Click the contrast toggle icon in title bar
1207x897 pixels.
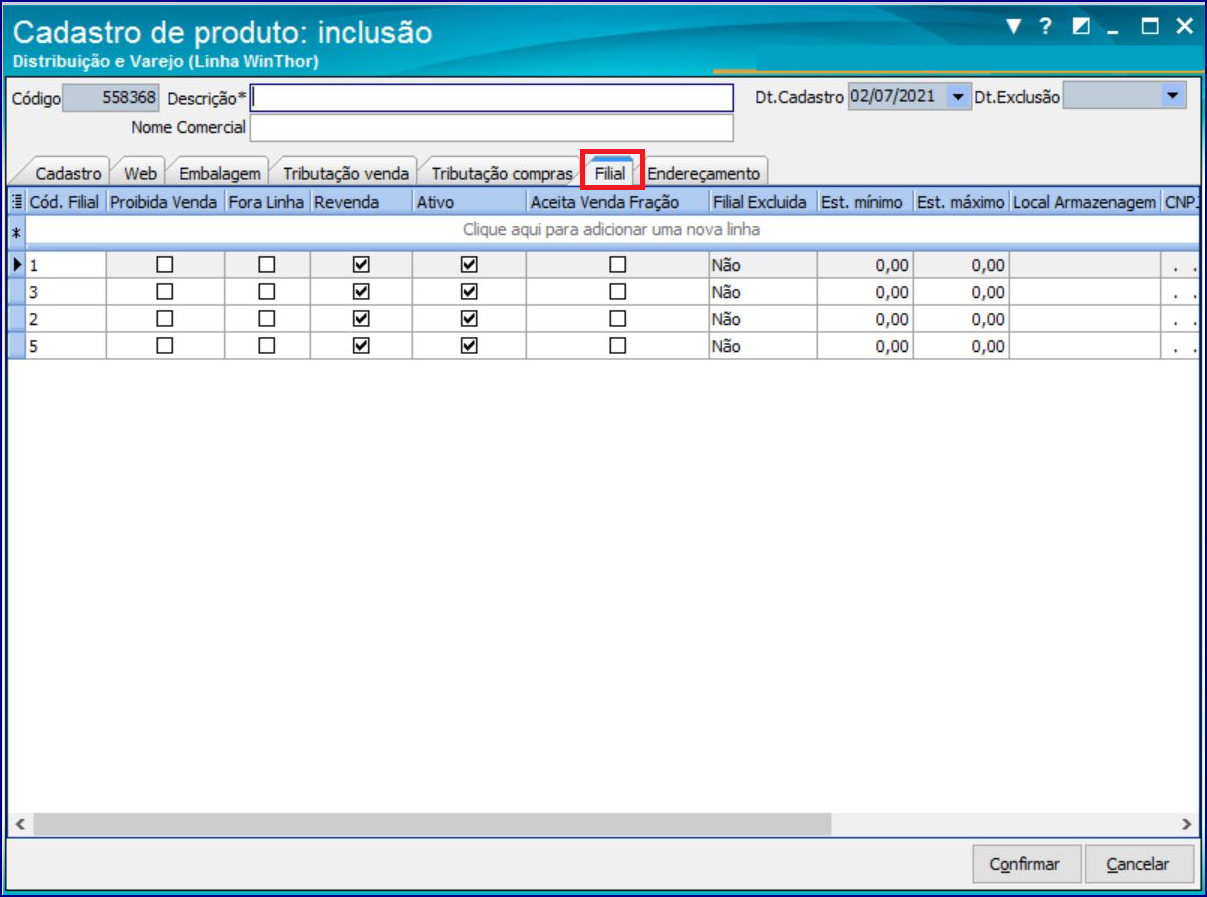pyautogui.click(x=1081, y=27)
